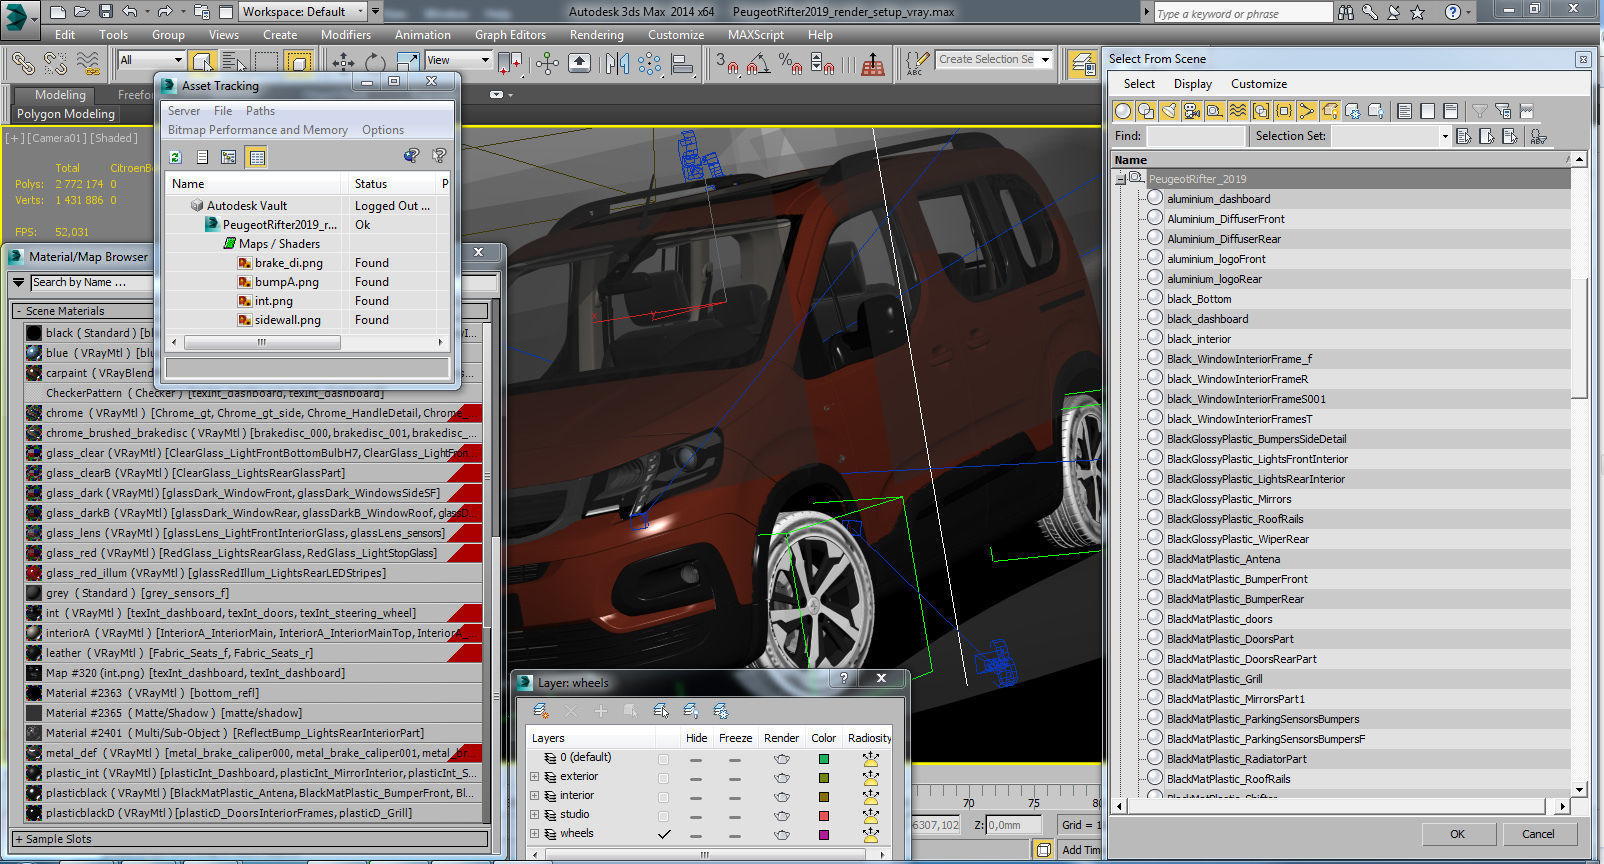Expand the interior layer tree
The width and height of the screenshot is (1604, 864).
click(534, 796)
